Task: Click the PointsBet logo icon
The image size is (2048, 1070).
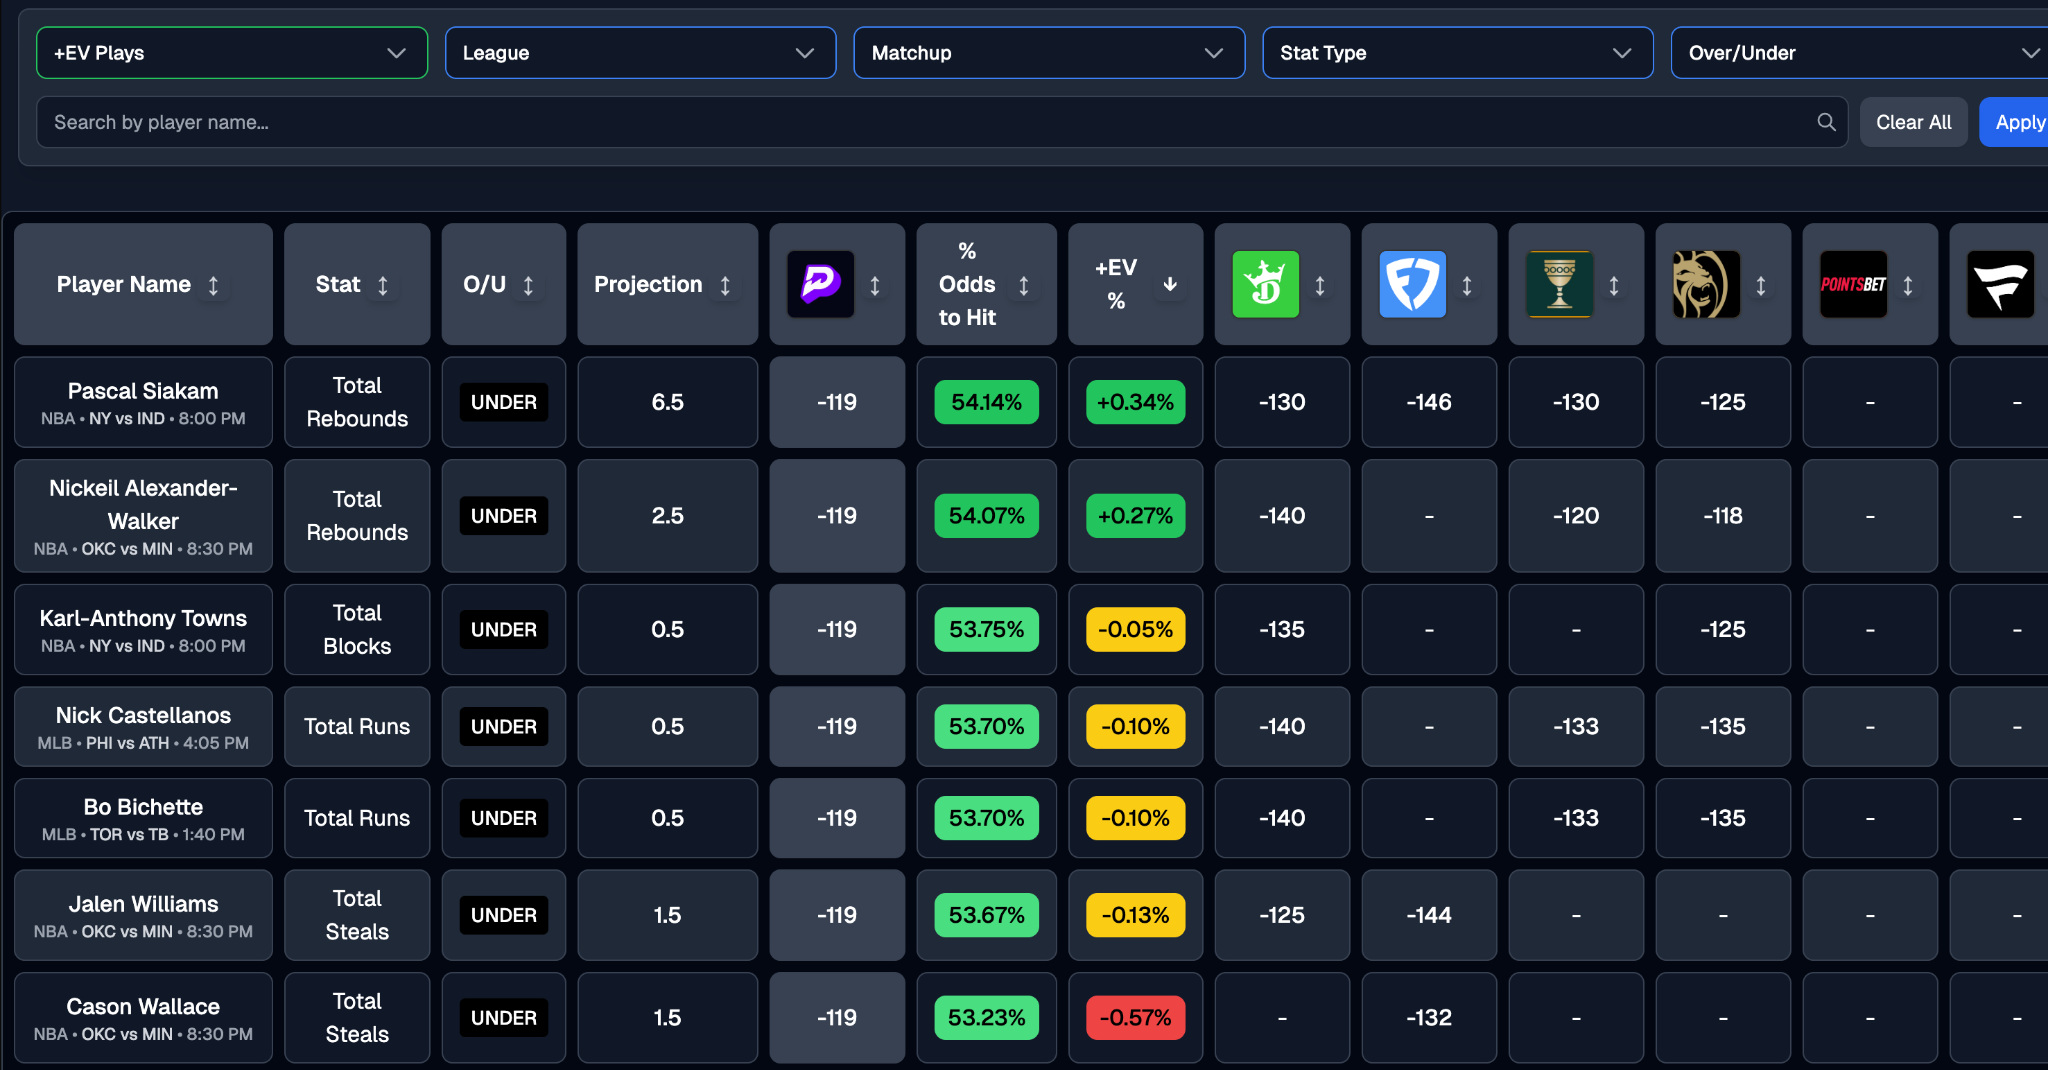Action: (1854, 285)
